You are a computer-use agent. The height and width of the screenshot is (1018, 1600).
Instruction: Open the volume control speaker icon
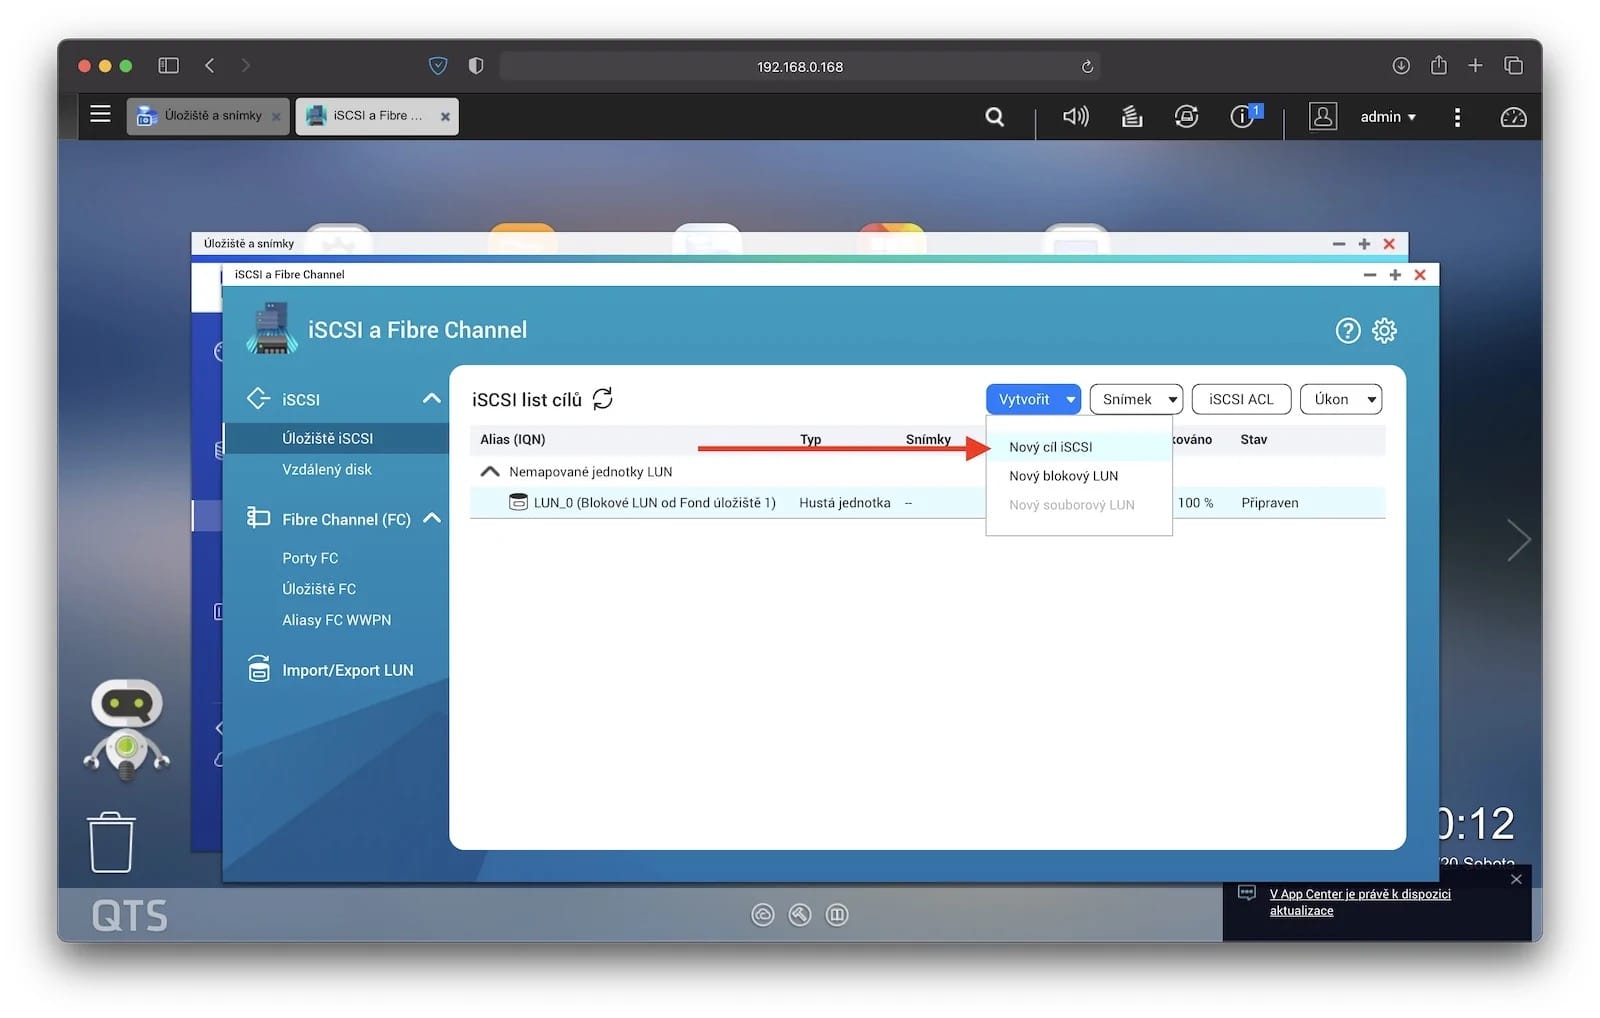(x=1075, y=117)
